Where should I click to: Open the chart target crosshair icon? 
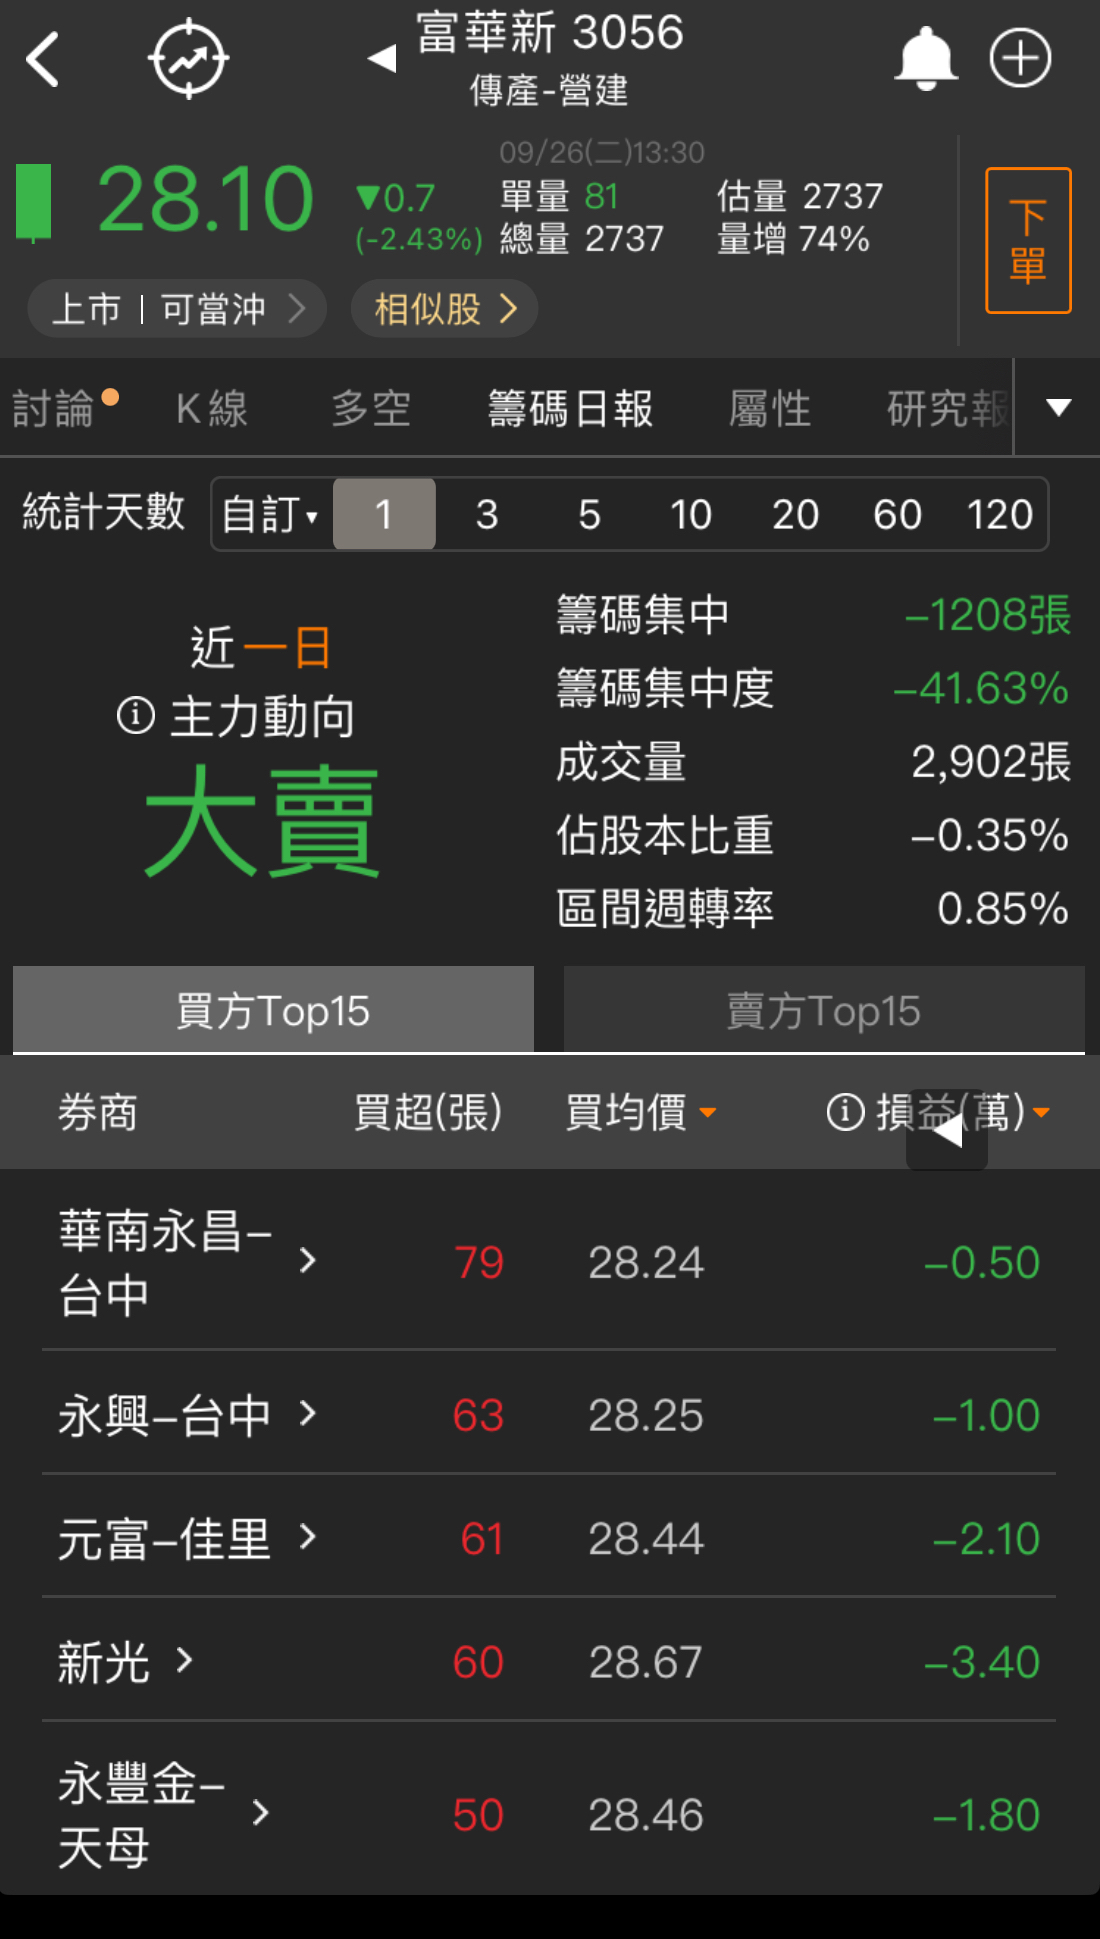pos(188,60)
